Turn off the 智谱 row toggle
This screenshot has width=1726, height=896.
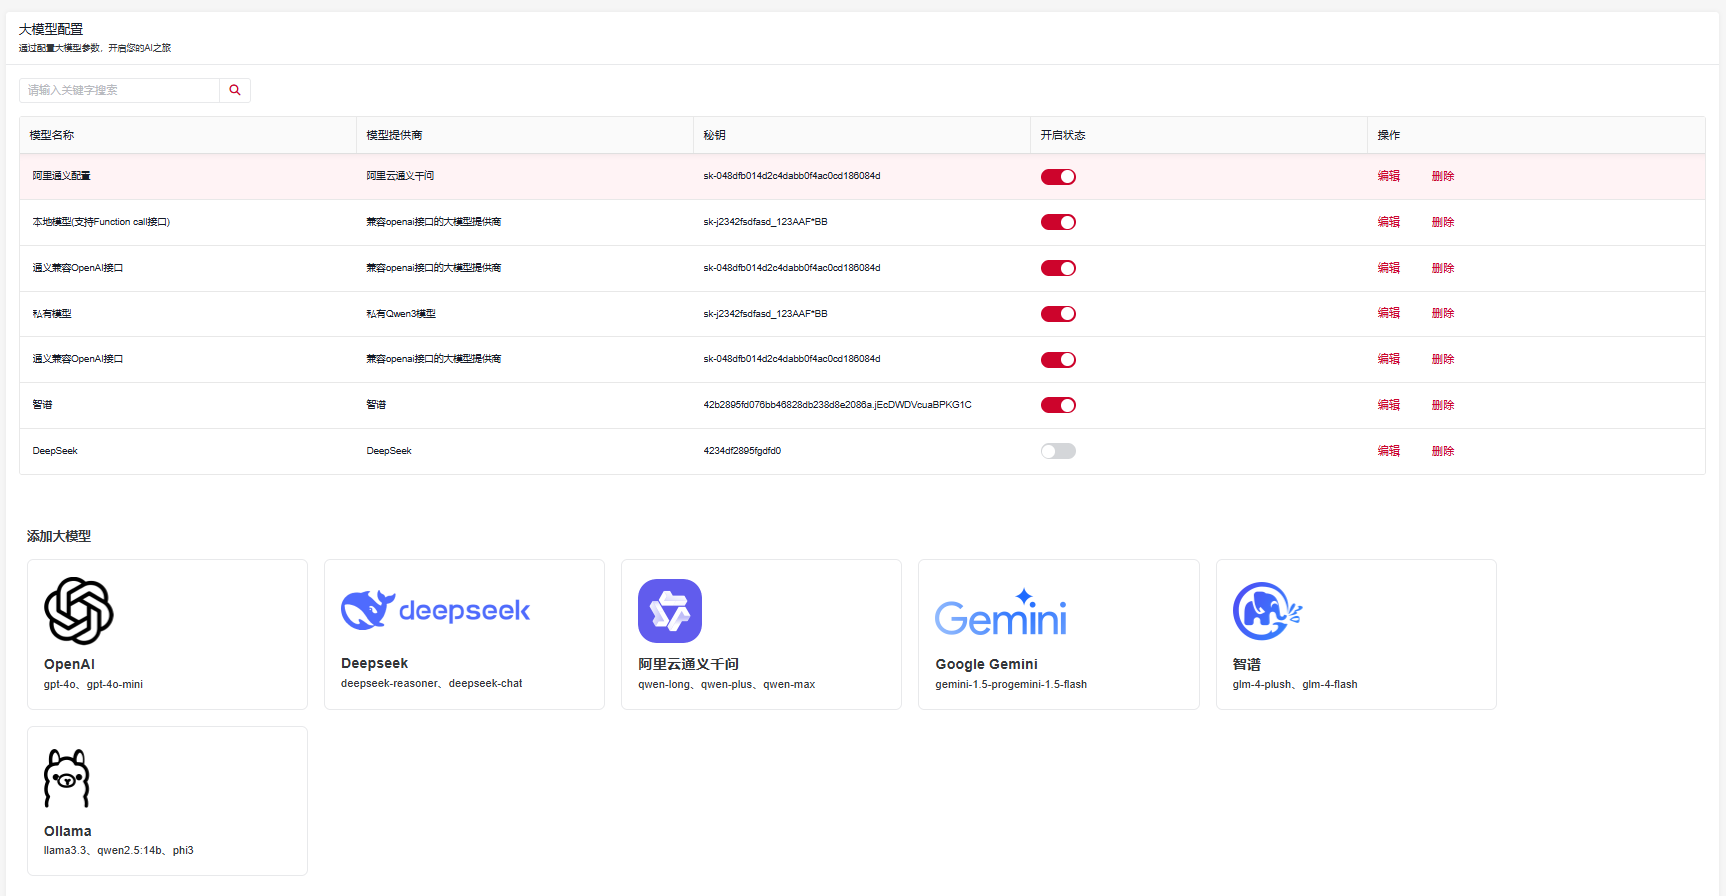[1058, 405]
